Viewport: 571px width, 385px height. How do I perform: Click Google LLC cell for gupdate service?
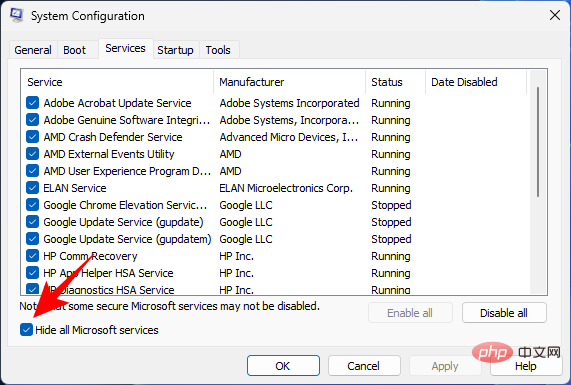pos(246,222)
